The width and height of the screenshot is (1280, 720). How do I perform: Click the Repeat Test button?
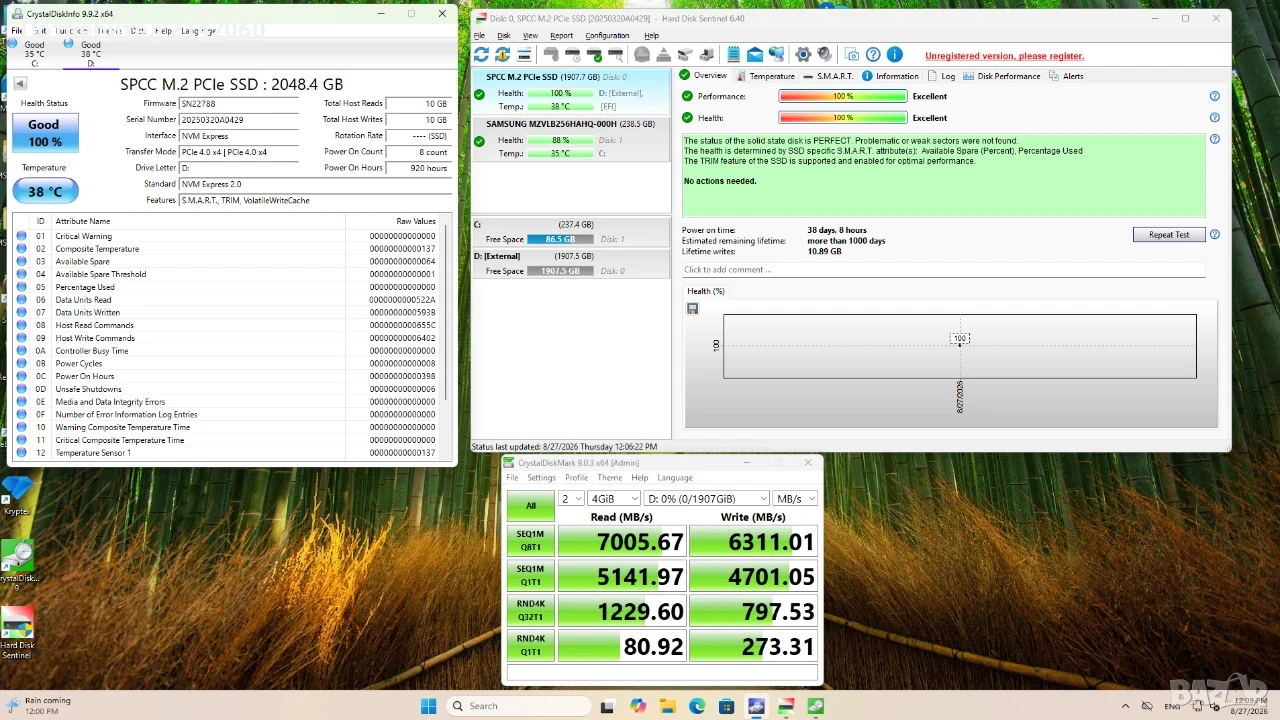(1169, 234)
